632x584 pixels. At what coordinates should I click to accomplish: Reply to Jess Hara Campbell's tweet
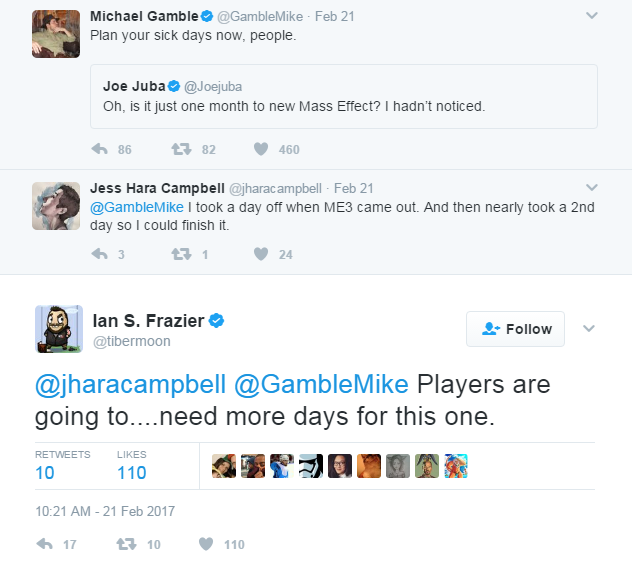click(x=99, y=254)
